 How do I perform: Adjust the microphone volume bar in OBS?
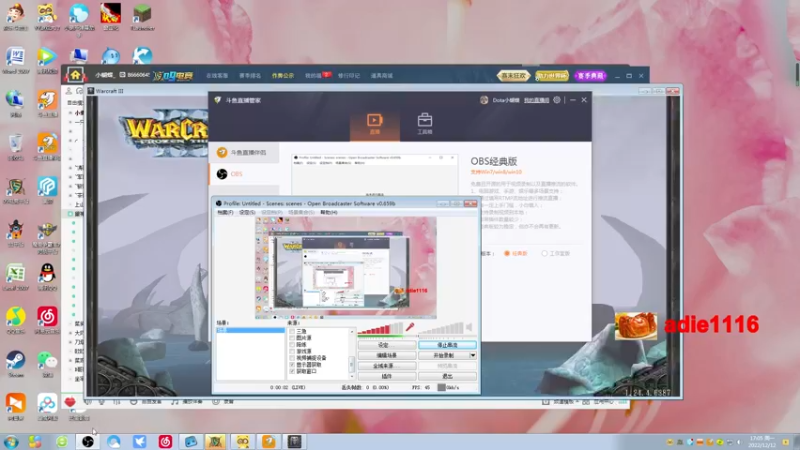pyautogui.click(x=381, y=329)
